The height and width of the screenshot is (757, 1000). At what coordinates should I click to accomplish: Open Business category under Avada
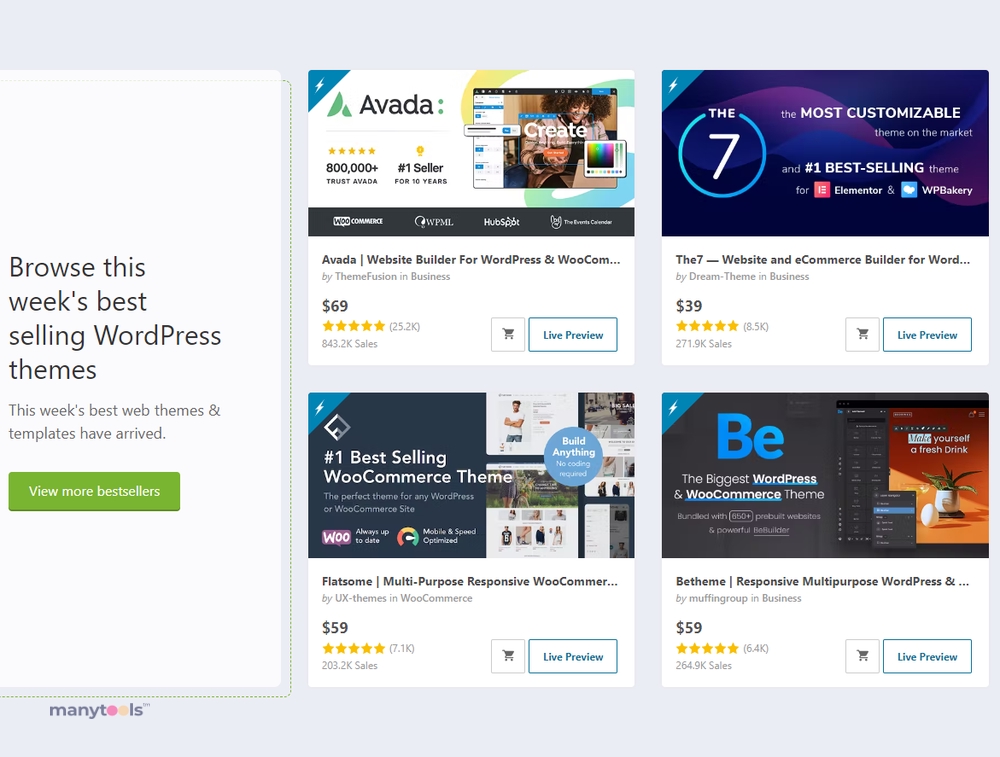click(x=430, y=276)
